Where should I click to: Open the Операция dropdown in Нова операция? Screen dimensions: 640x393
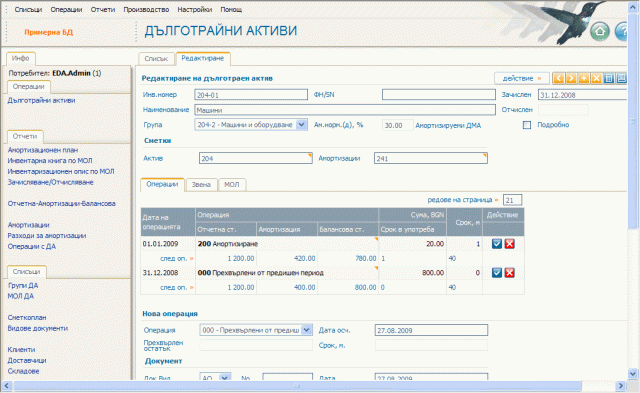307,330
